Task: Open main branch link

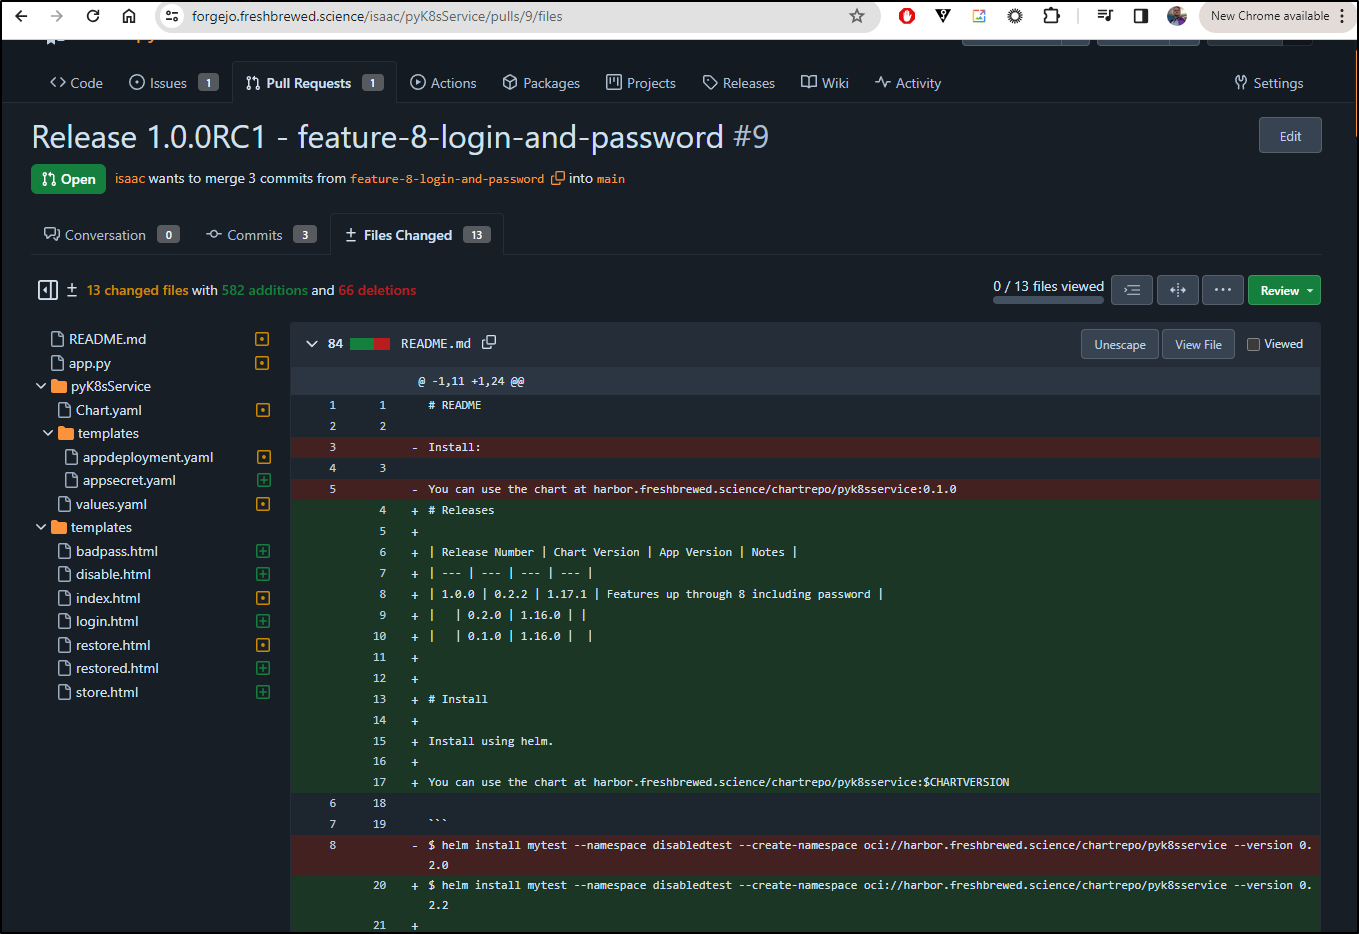Action: 611,179
